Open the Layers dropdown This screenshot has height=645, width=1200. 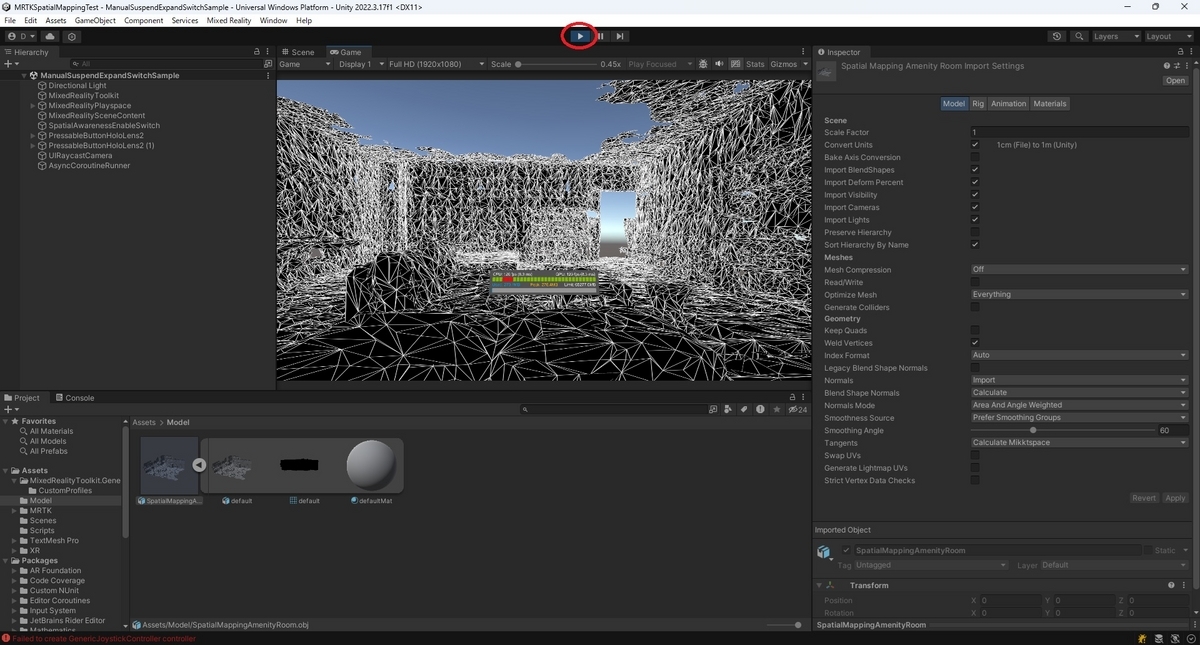1115,36
